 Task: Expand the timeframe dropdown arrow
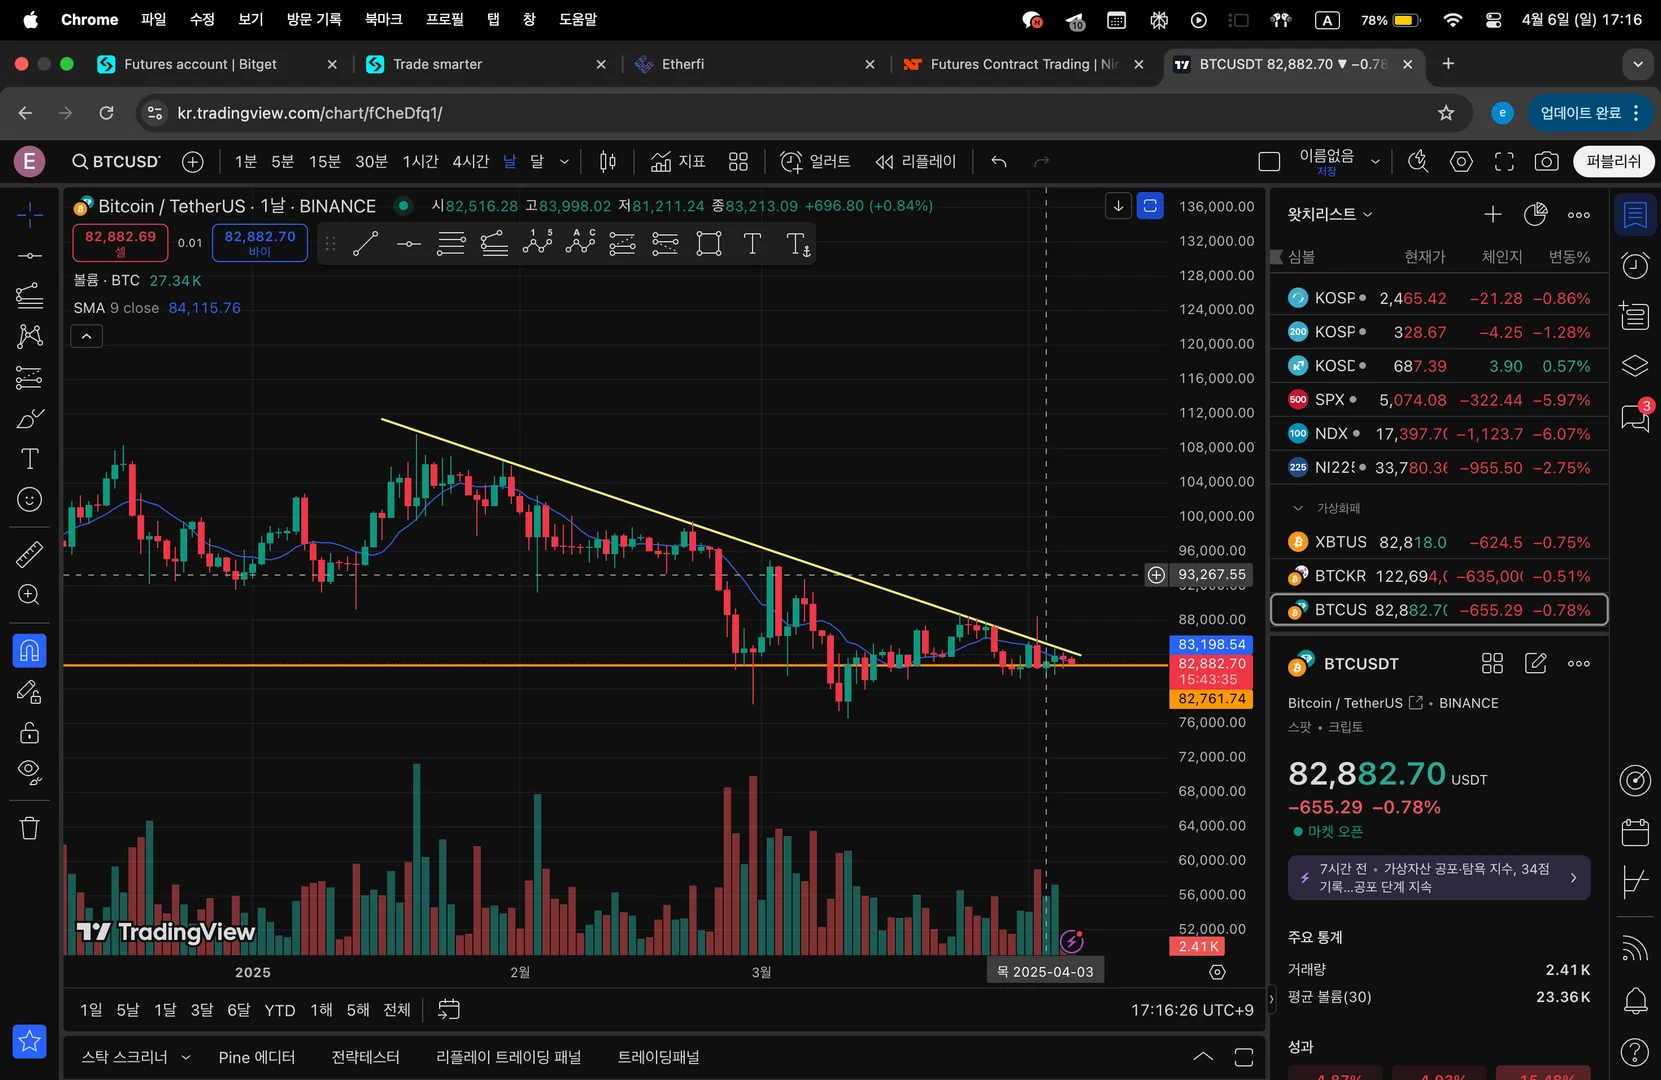pyautogui.click(x=564, y=162)
